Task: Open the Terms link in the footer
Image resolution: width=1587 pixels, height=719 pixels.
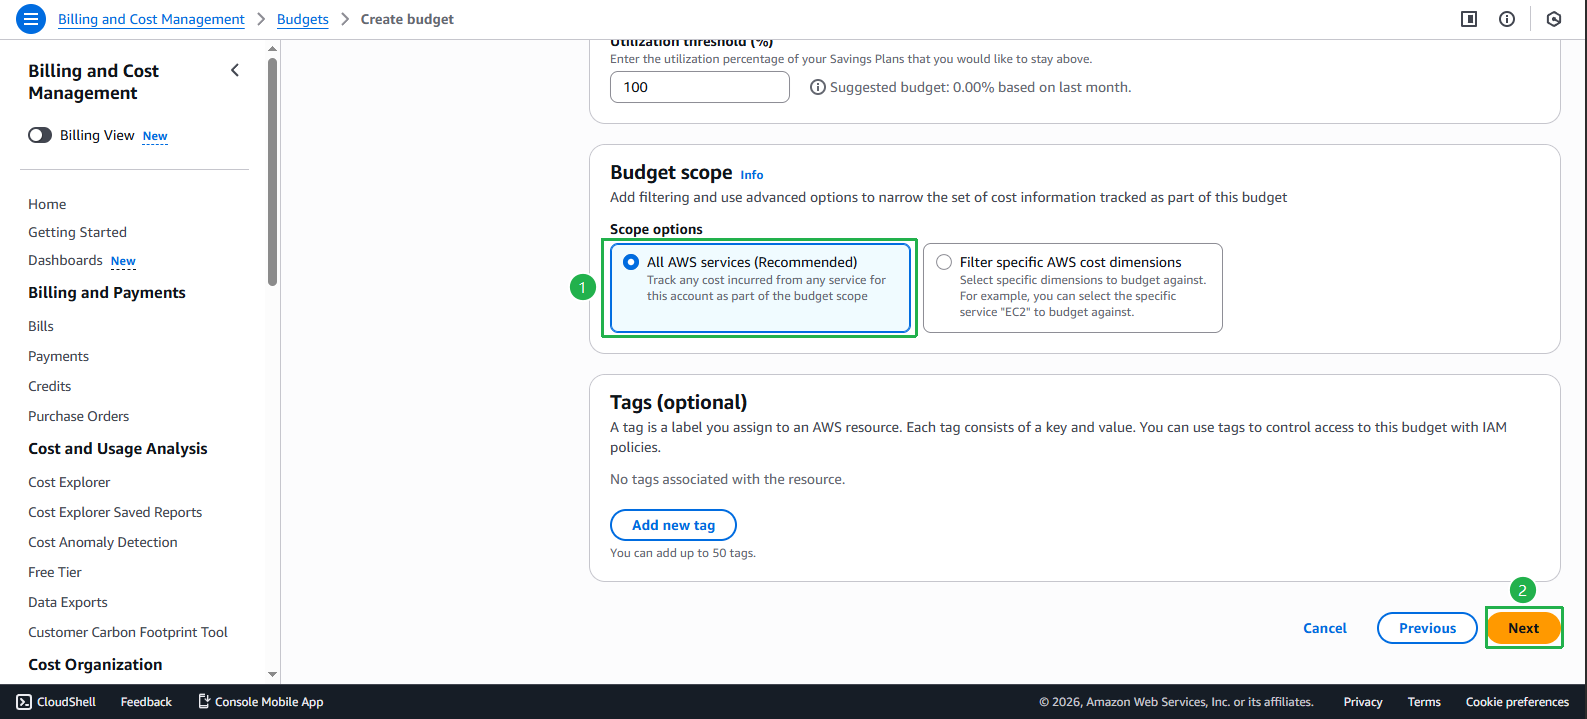Action: point(1424,702)
